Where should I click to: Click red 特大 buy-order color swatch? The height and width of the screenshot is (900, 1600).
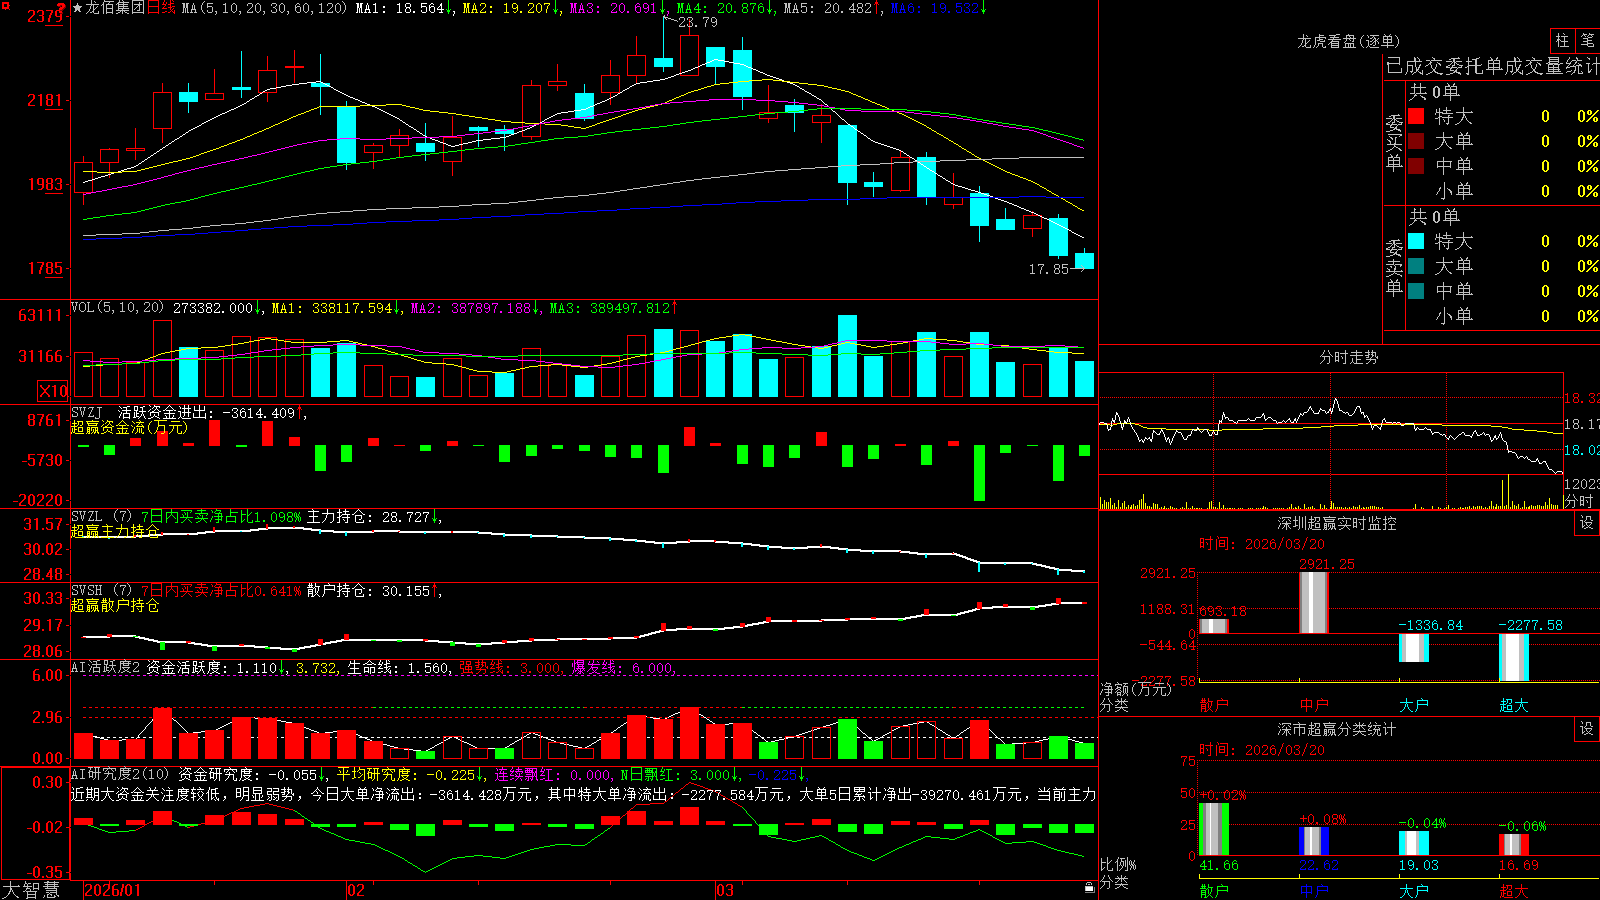pos(1416,116)
